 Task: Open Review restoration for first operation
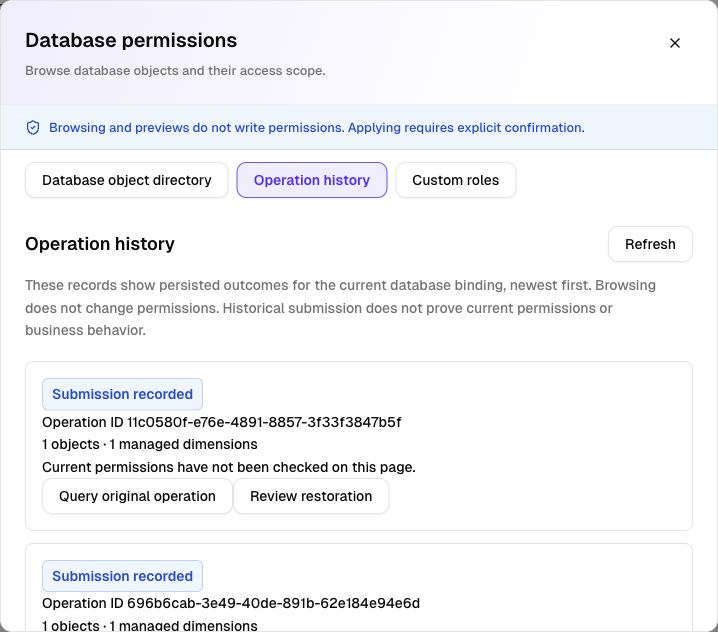[x=311, y=496]
